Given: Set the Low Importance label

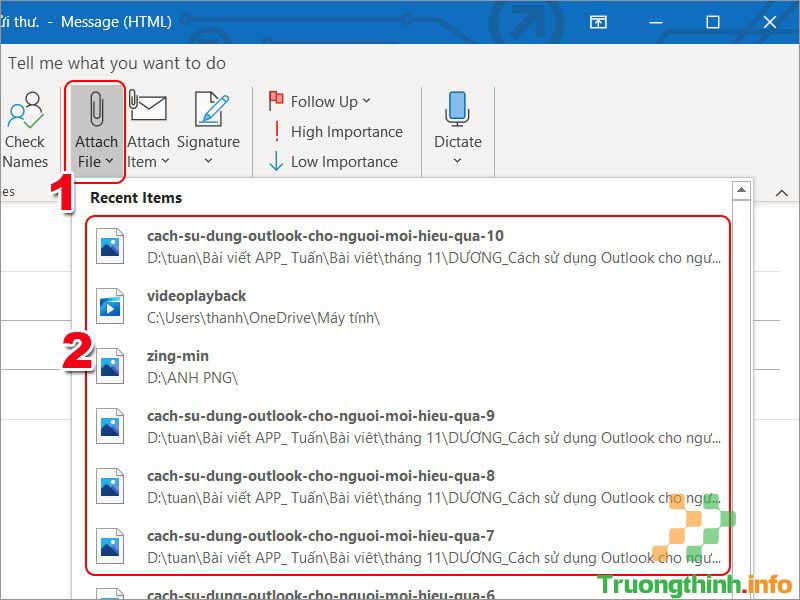Looking at the screenshot, I should (344, 162).
